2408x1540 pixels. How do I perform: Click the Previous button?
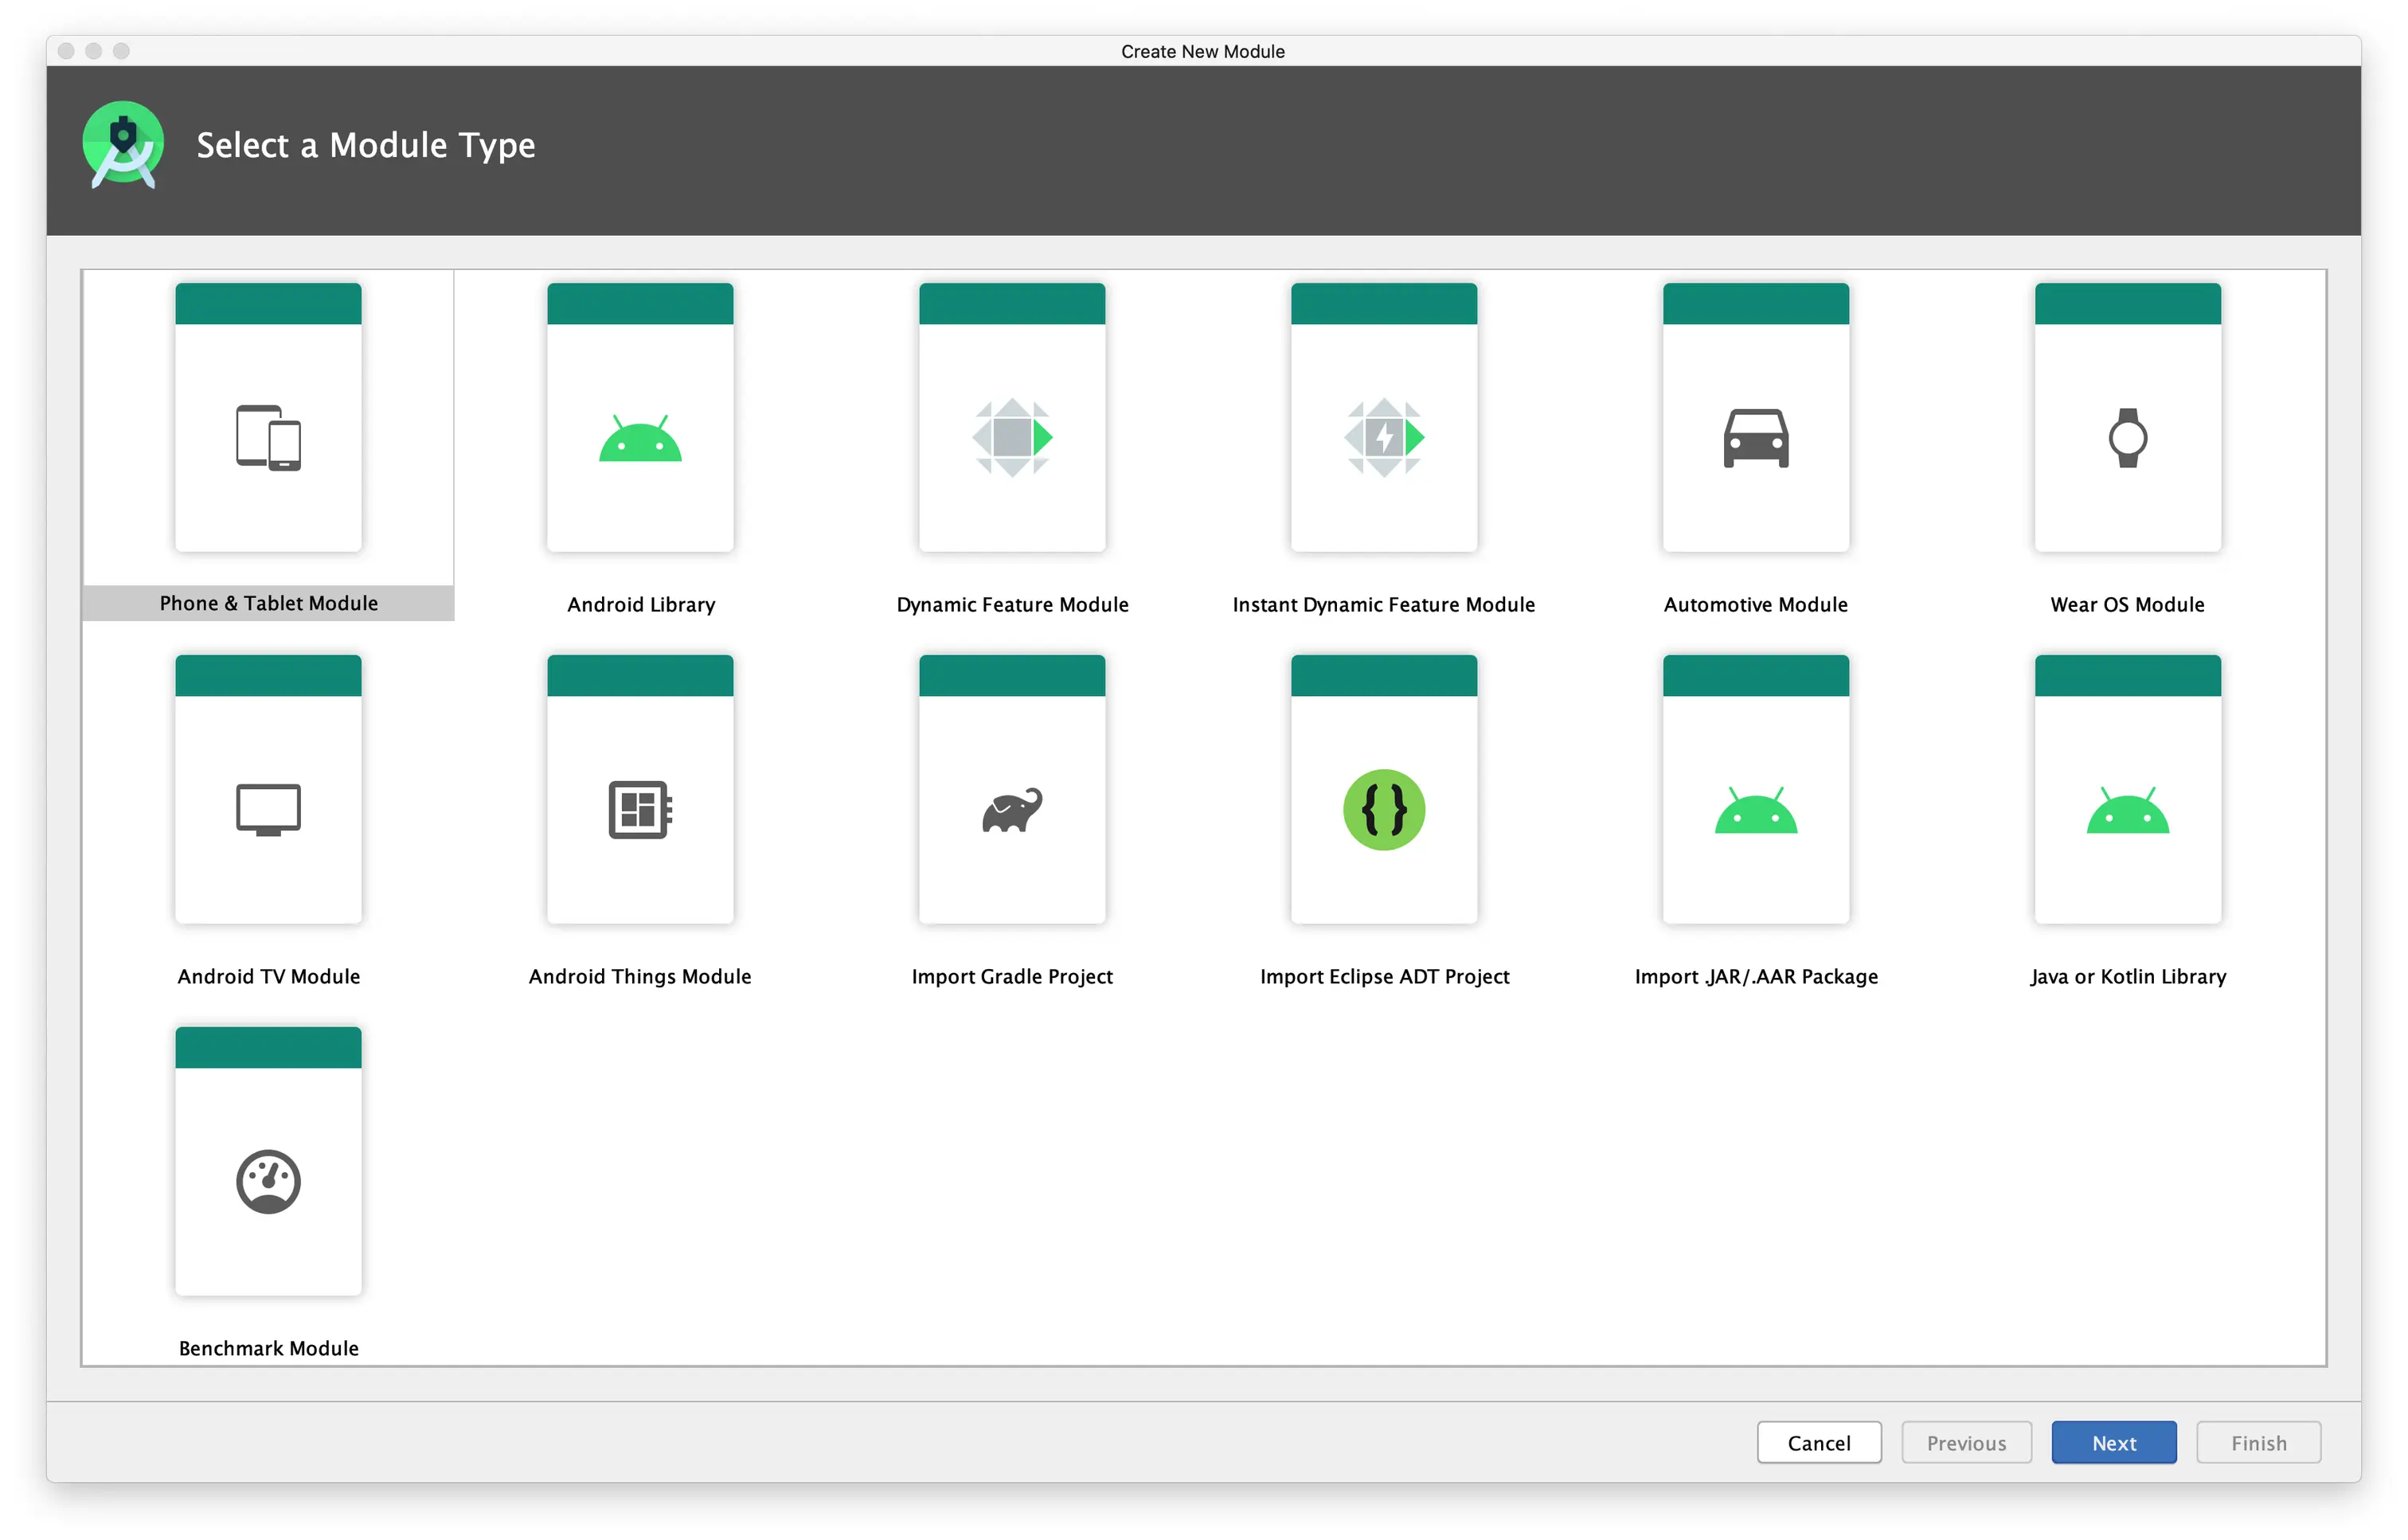click(1966, 1443)
